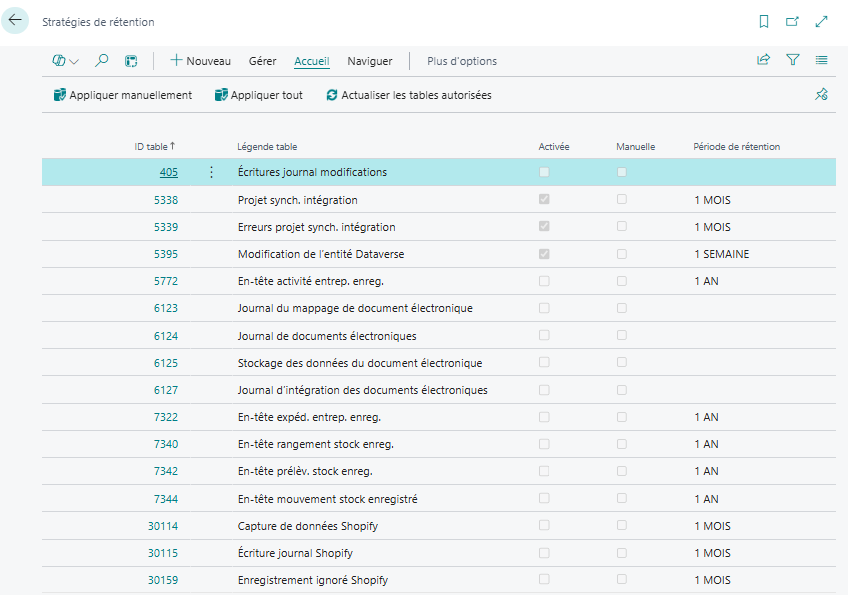Open table ID 5395 link
The image size is (848, 595).
tap(165, 254)
